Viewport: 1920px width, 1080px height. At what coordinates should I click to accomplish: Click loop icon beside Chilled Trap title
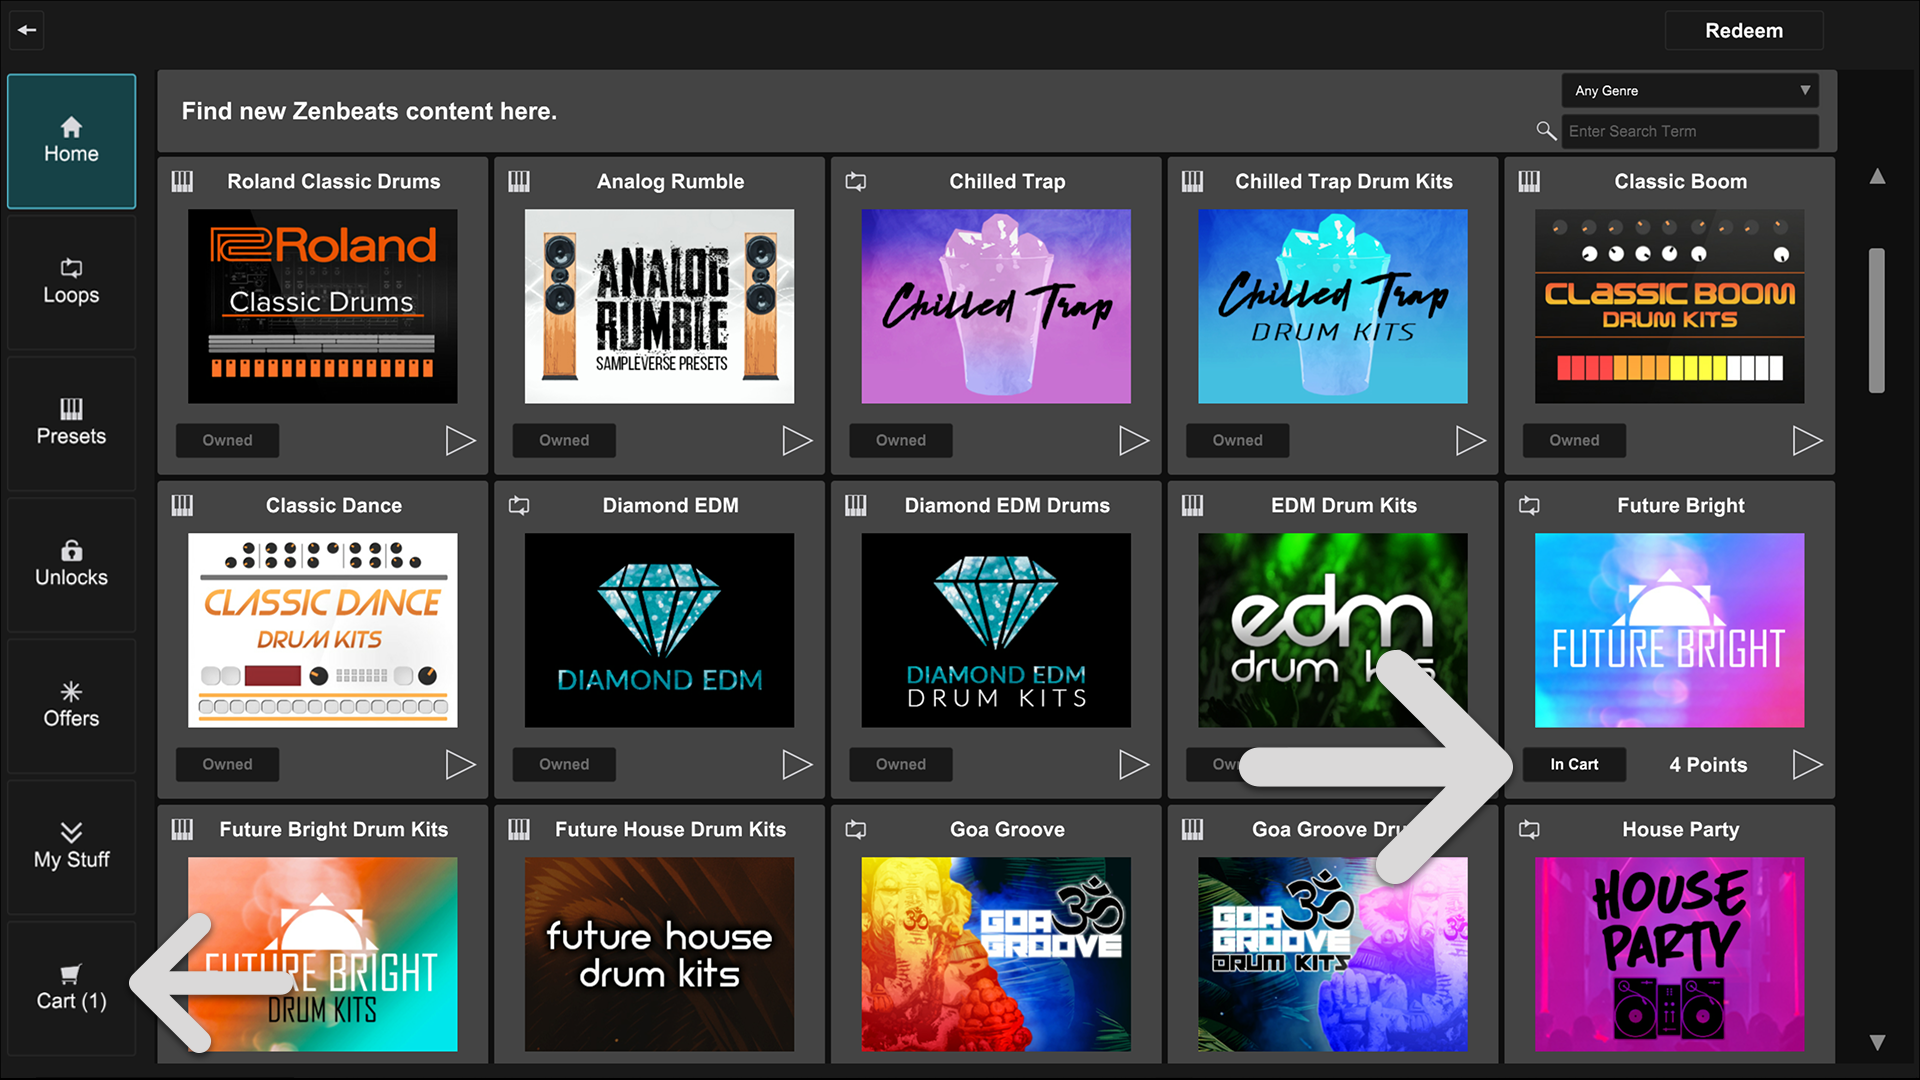point(856,181)
